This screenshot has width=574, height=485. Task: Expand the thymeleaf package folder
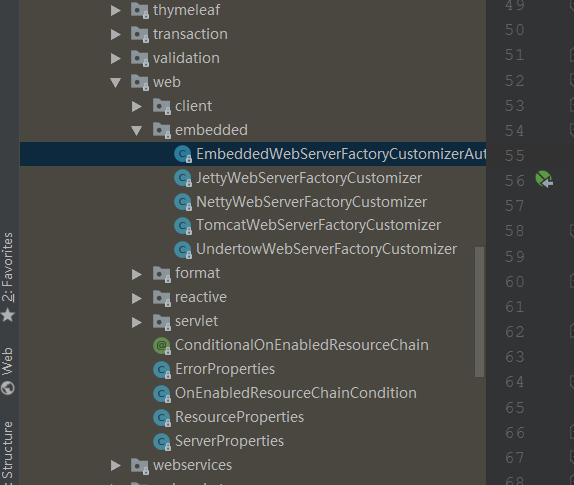click(116, 10)
